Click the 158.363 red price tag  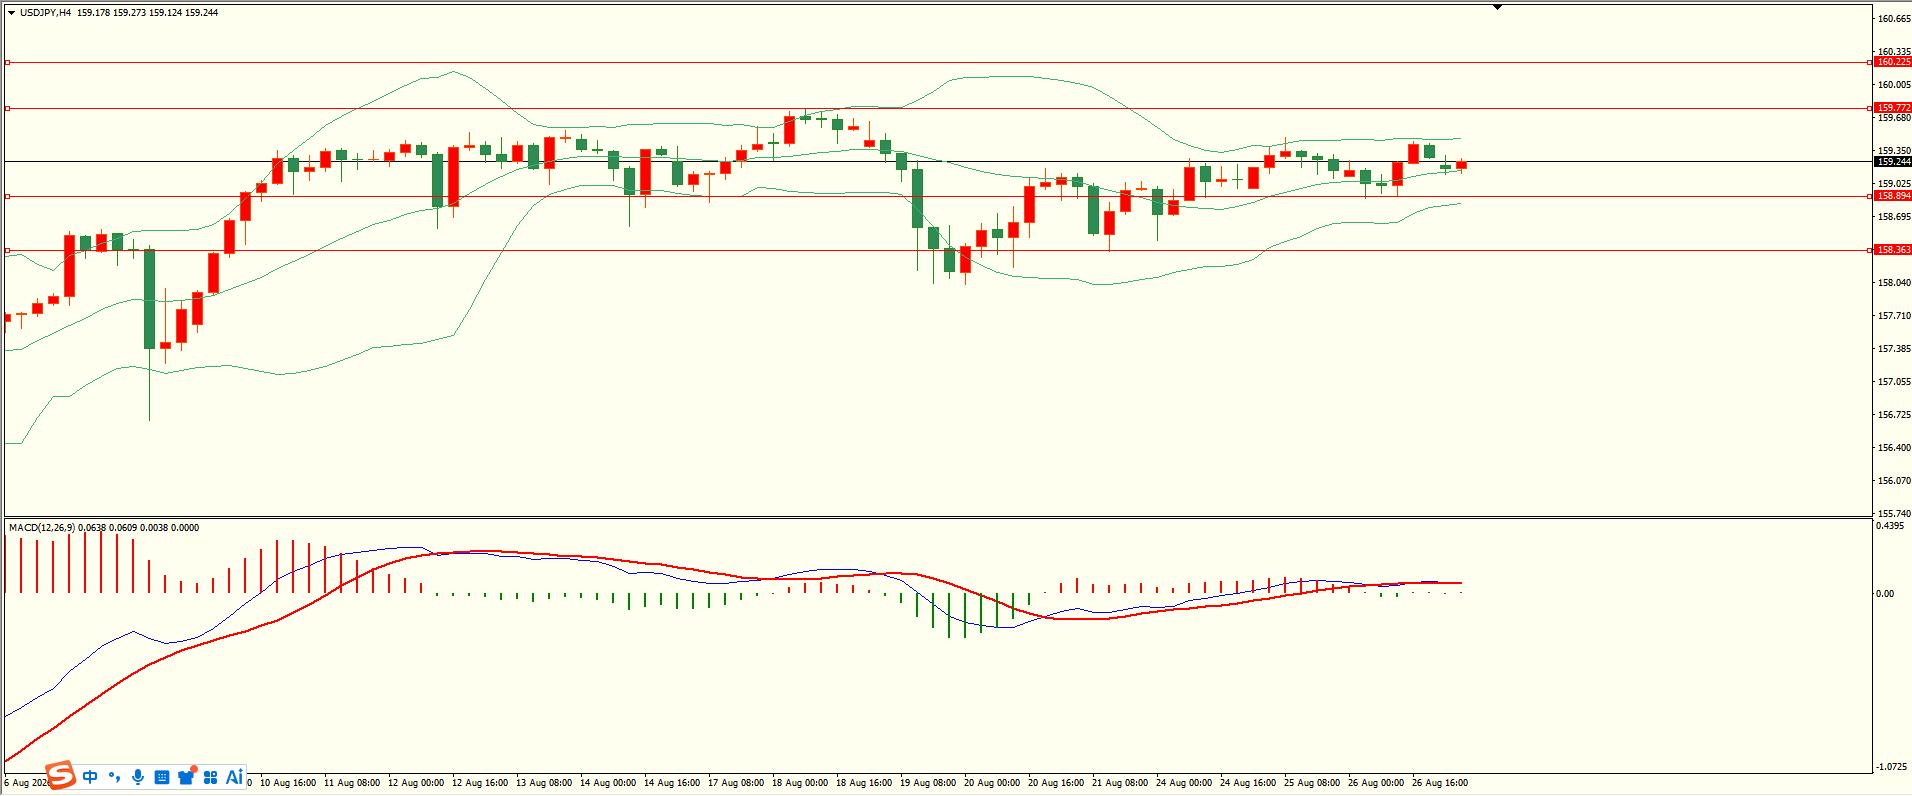pos(1893,250)
